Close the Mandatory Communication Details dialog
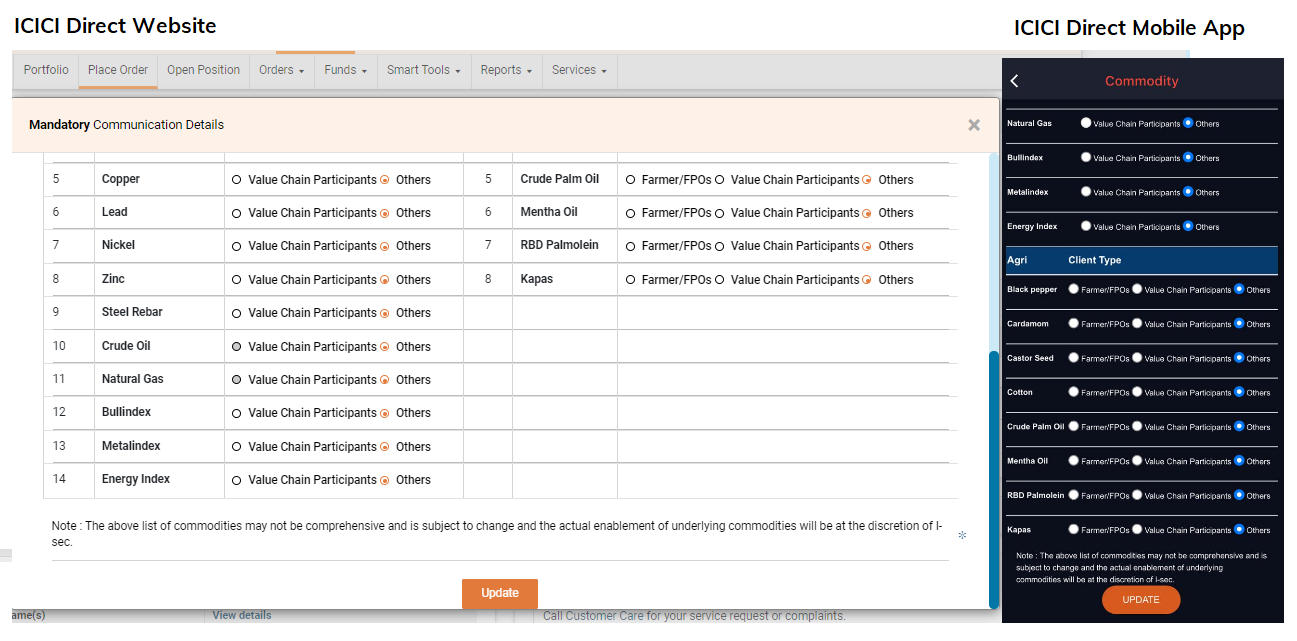This screenshot has width=1297, height=641. point(973,125)
